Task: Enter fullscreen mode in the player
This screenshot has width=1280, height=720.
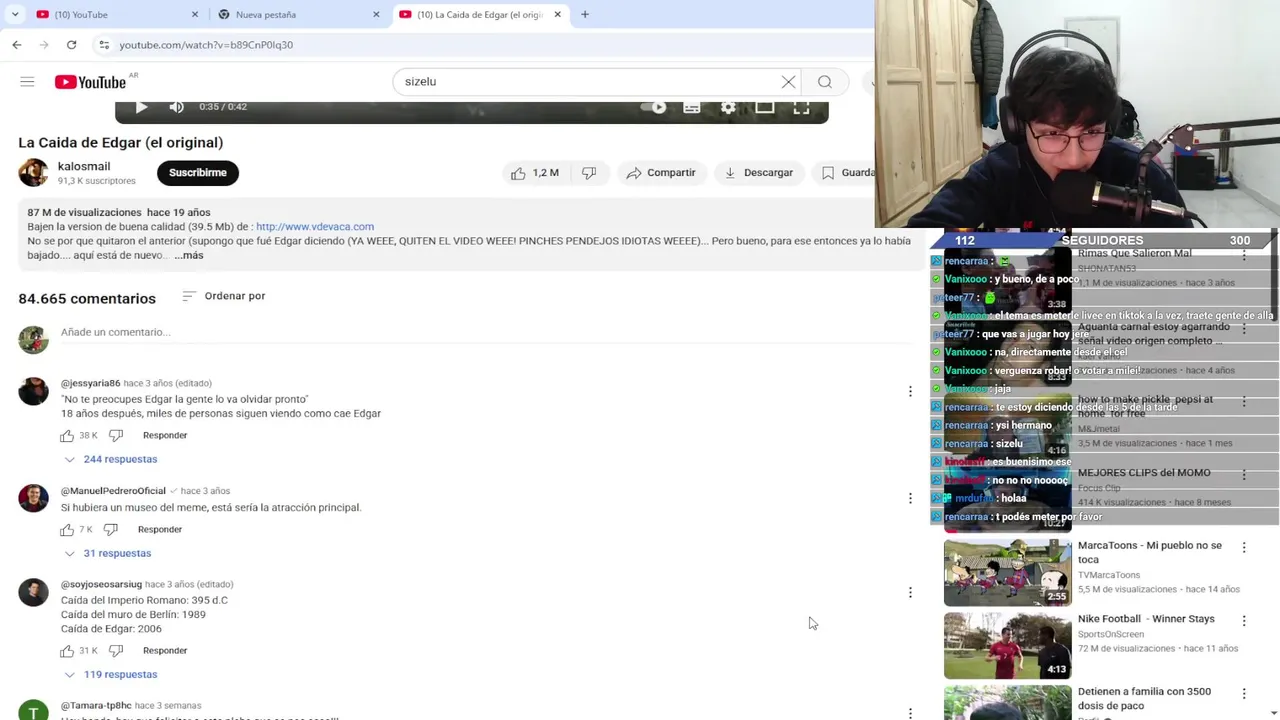Action: pos(801,107)
